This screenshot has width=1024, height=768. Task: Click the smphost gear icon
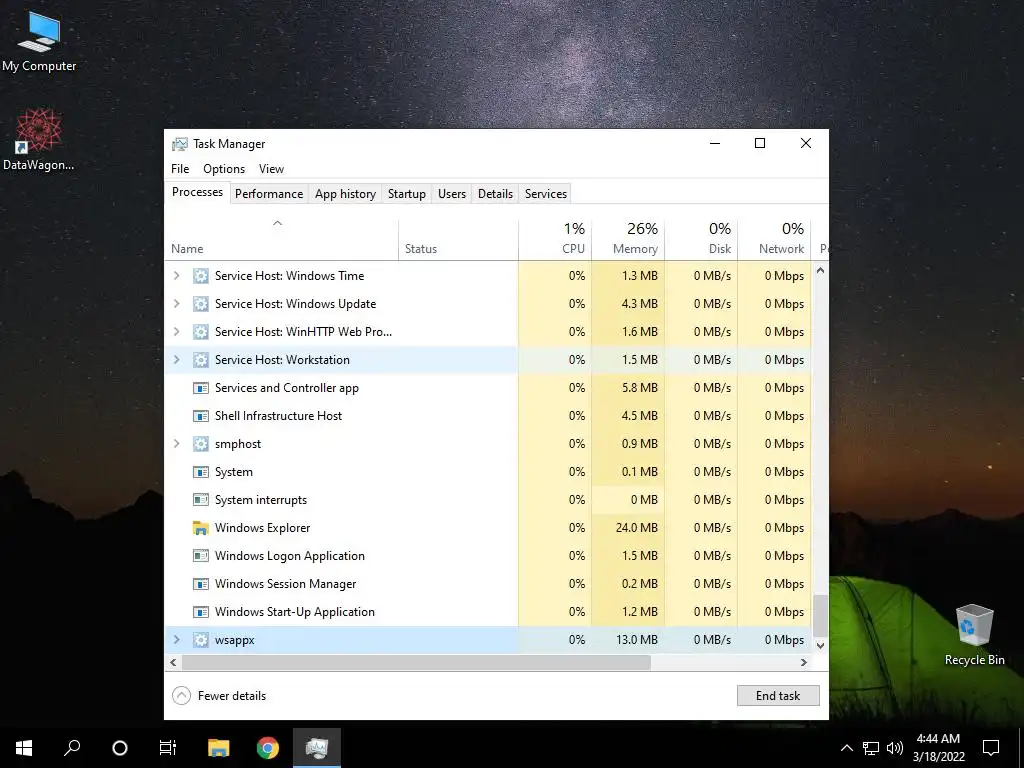coord(200,444)
